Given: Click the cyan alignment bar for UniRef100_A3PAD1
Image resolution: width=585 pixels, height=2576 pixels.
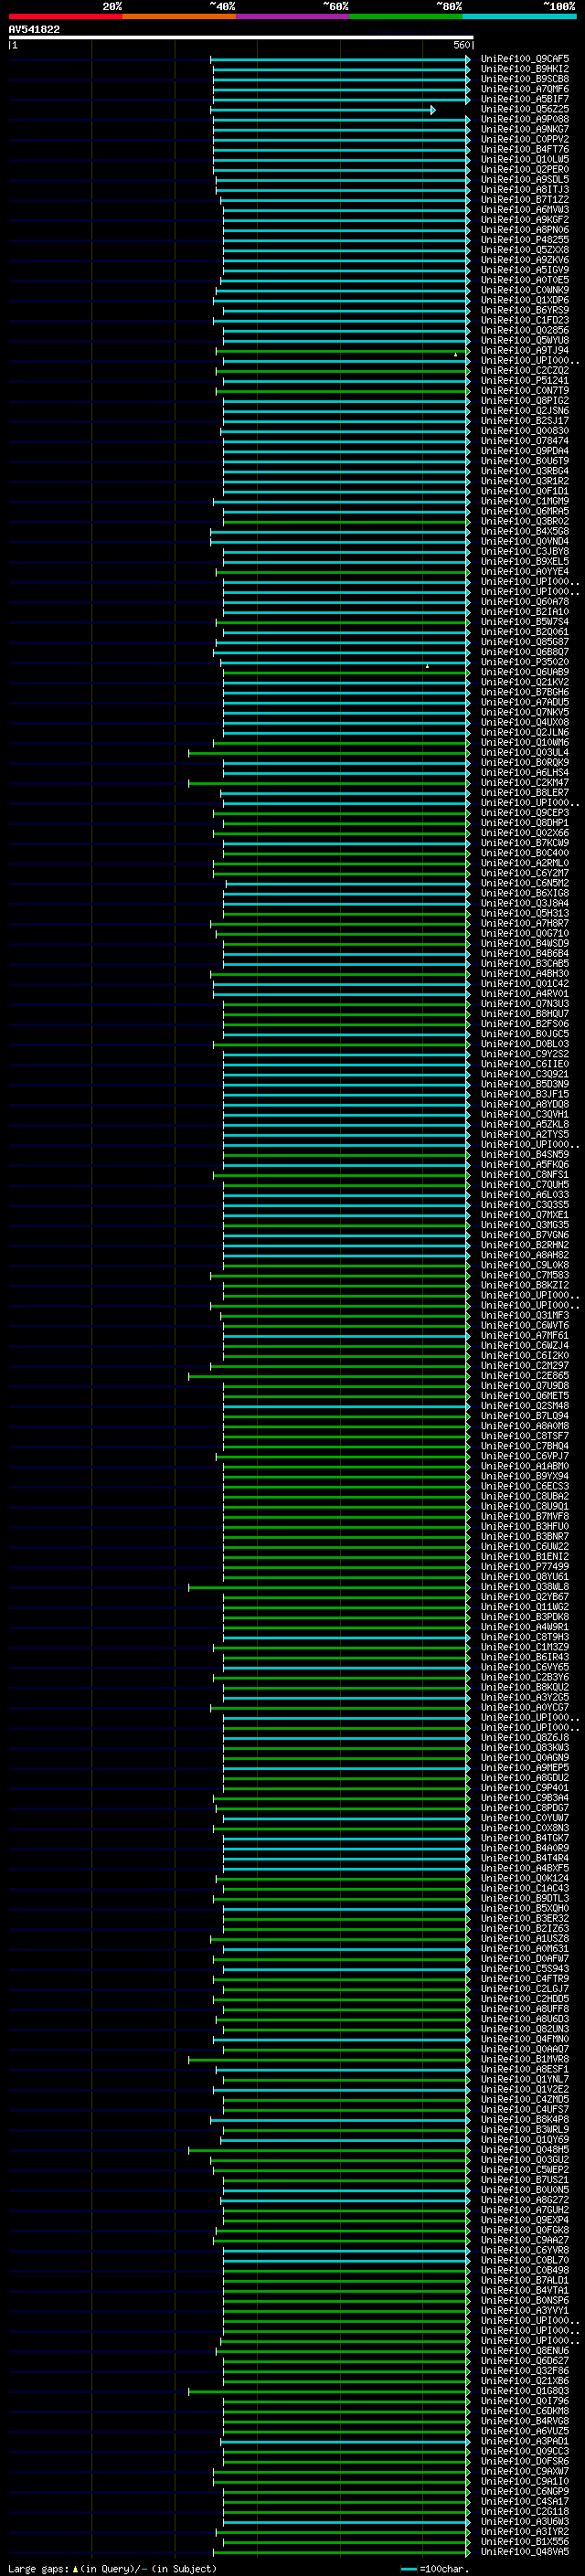Looking at the screenshot, I should pyautogui.click(x=345, y=2441).
